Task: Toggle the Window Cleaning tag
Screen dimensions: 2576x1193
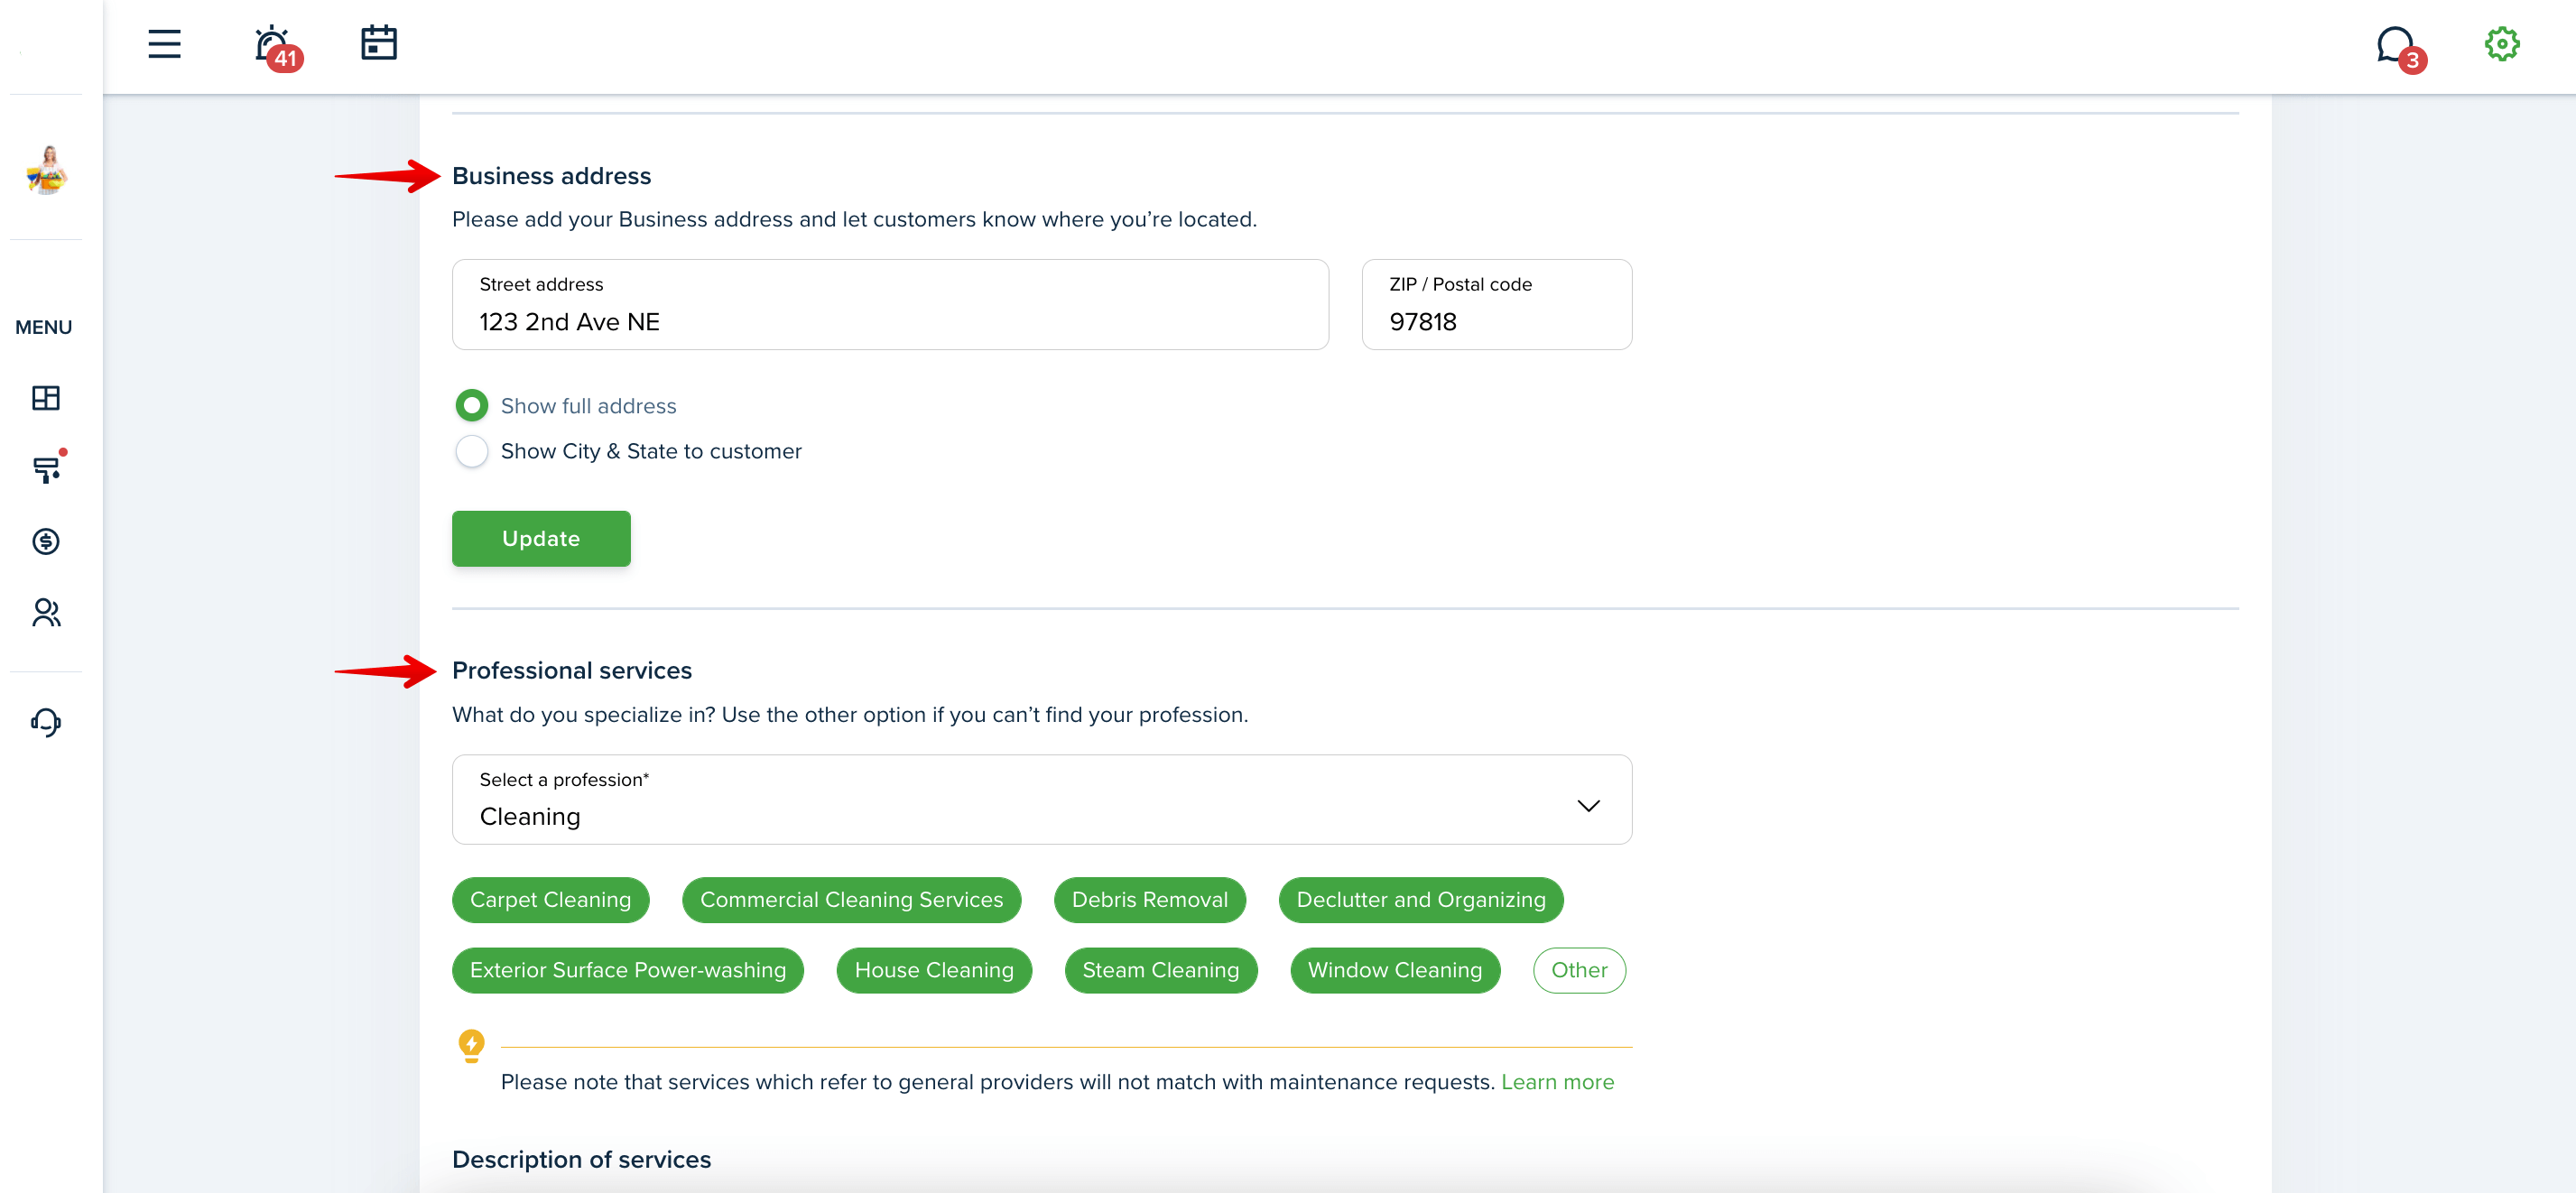Action: [x=1394, y=970]
